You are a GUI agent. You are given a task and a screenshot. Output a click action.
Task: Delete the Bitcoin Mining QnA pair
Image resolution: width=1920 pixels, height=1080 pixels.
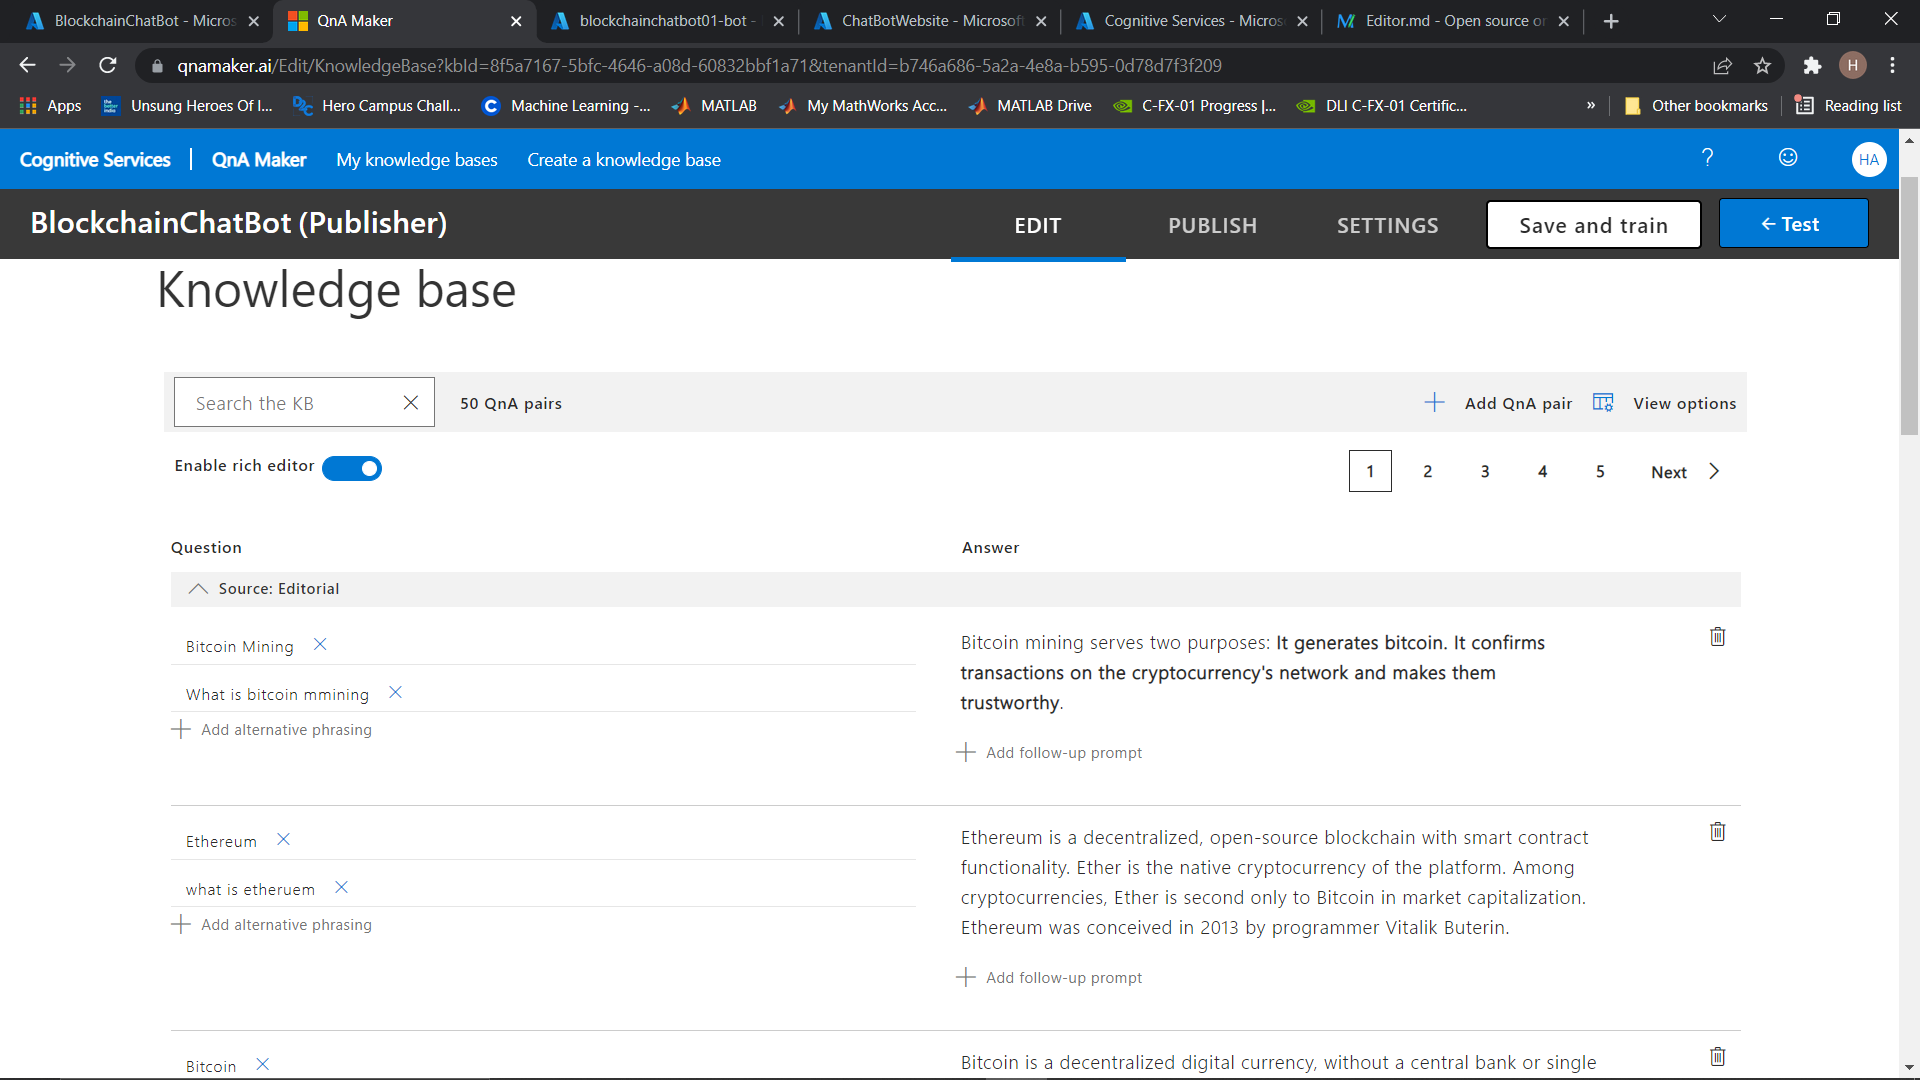[1717, 637]
